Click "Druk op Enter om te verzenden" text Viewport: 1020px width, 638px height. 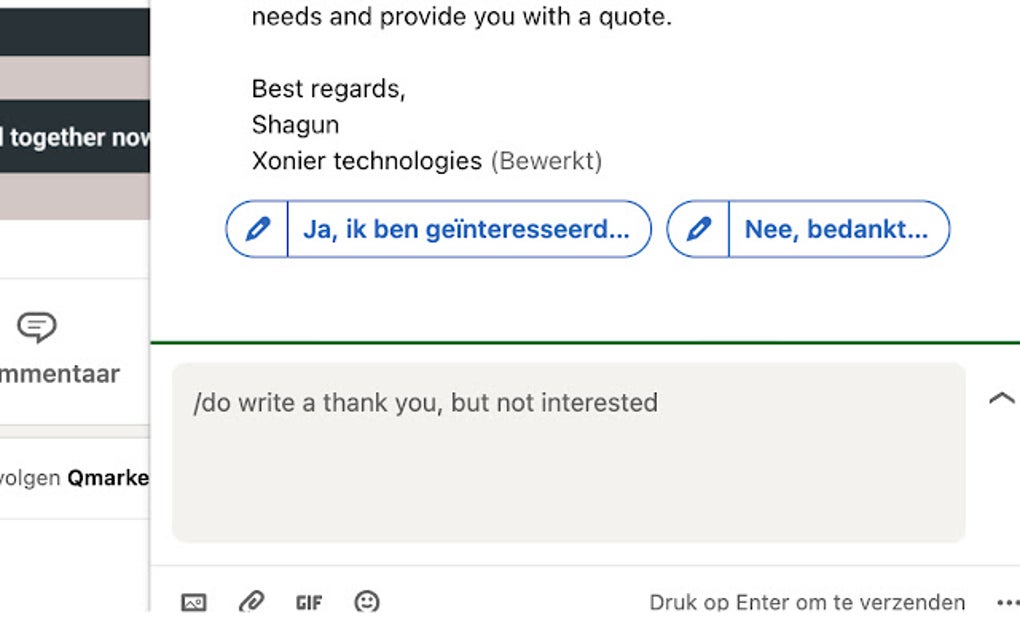pyautogui.click(x=807, y=602)
